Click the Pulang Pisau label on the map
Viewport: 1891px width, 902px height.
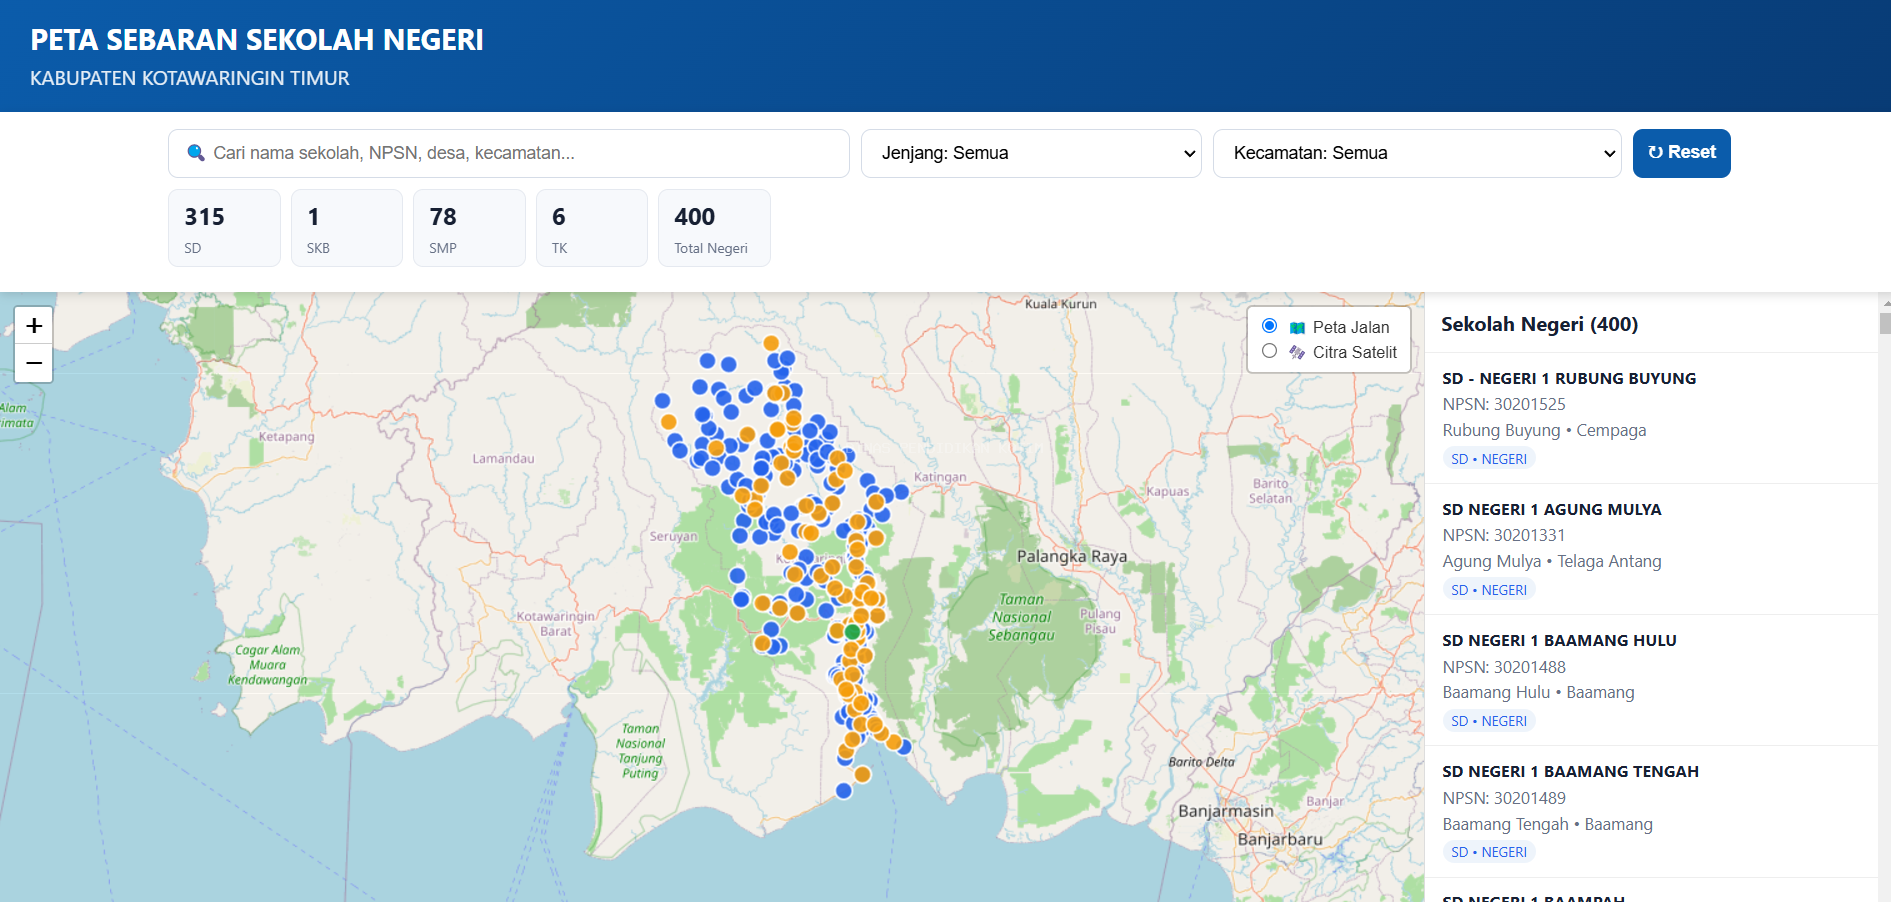coord(1100,621)
